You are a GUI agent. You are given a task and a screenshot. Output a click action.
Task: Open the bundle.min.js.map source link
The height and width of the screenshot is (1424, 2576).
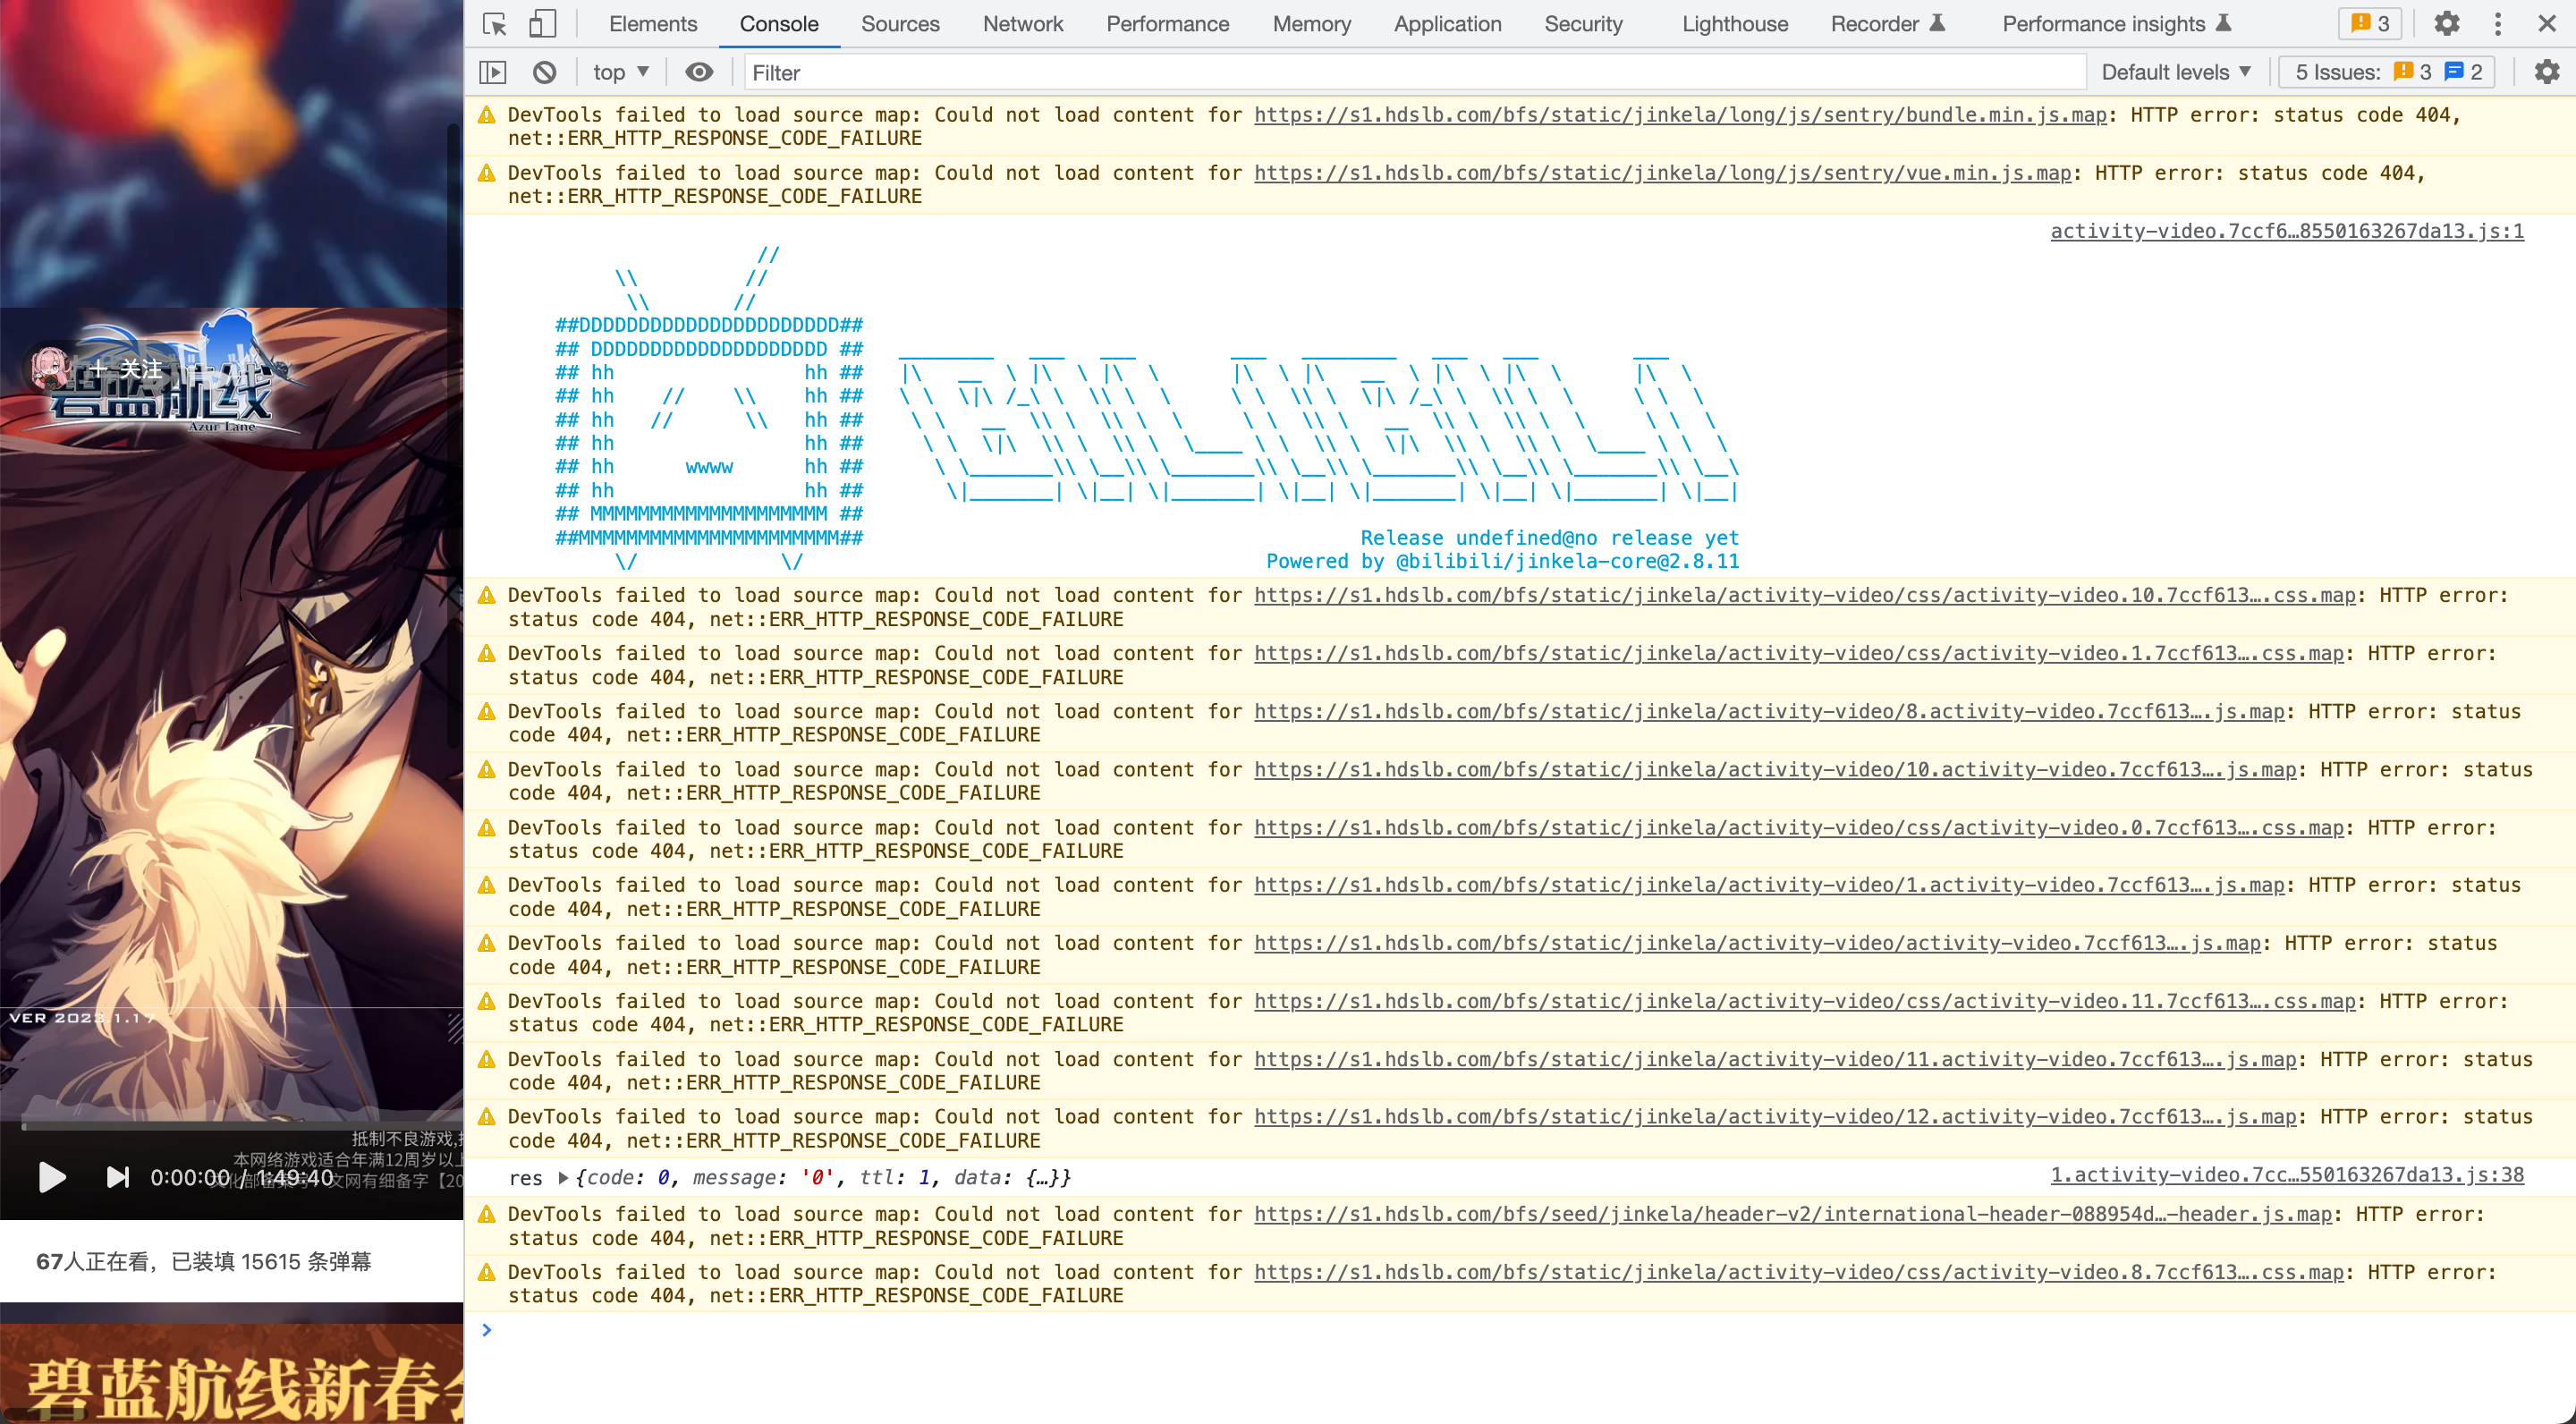(1680, 115)
